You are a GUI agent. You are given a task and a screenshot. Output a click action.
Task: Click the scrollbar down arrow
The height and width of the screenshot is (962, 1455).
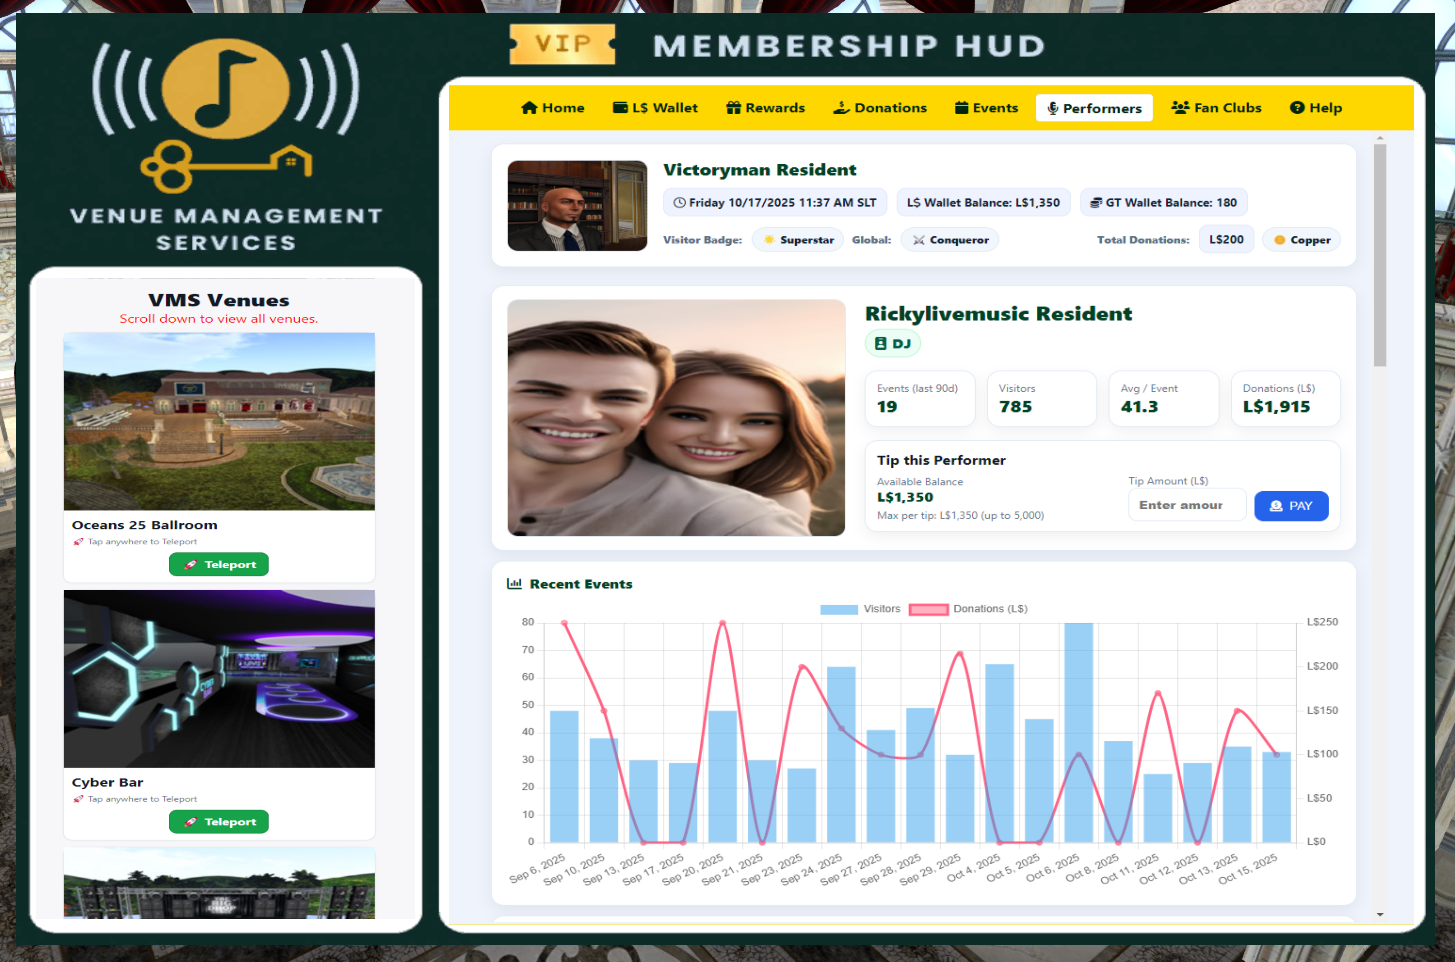coord(1380,914)
